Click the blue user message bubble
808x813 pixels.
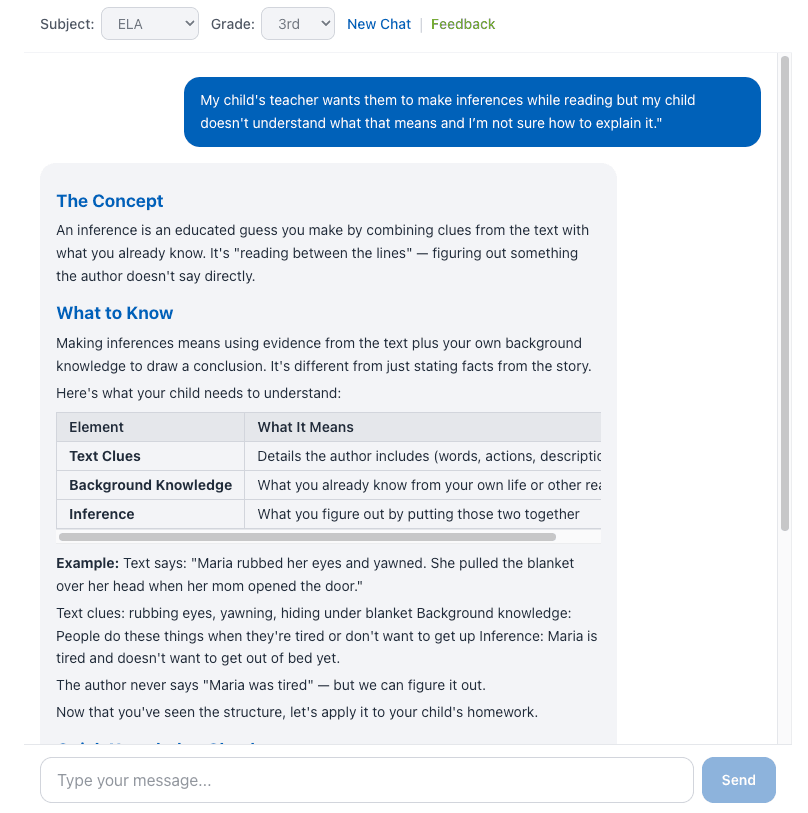click(x=472, y=112)
